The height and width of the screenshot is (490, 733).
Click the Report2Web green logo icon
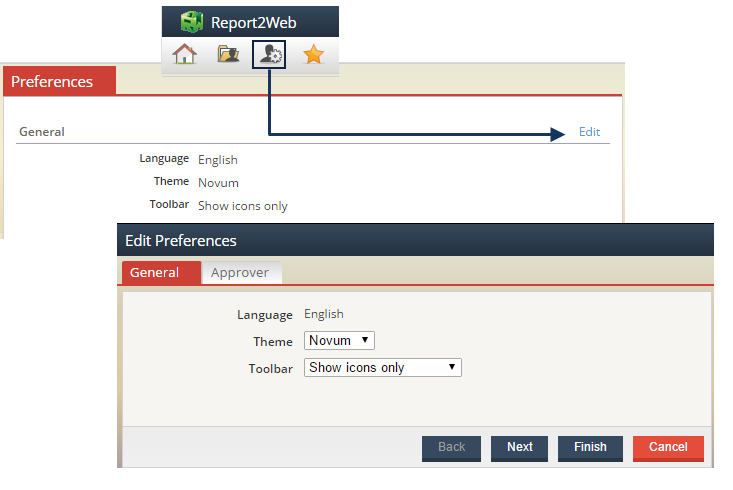point(192,22)
